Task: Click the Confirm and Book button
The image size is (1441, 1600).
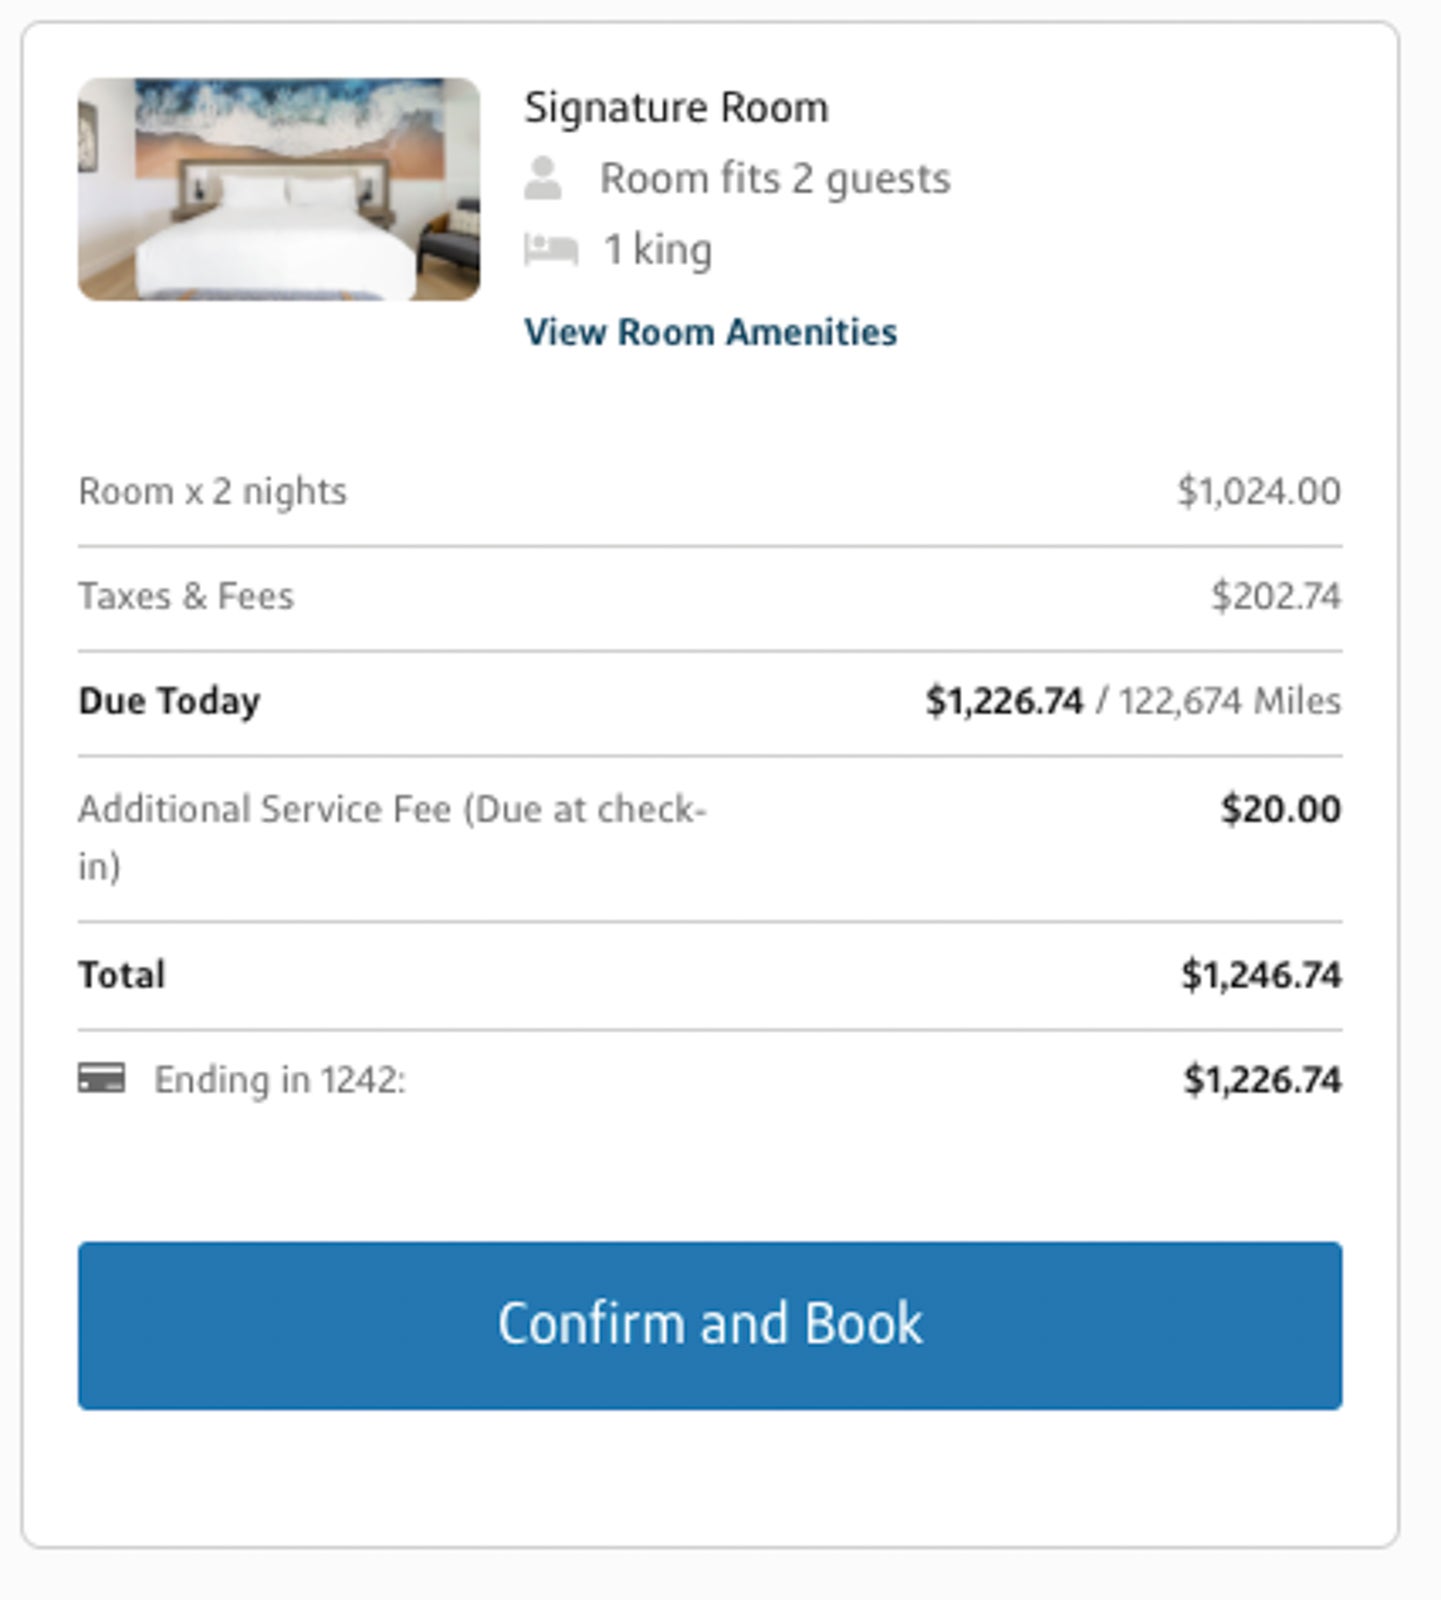Action: pos(710,1326)
